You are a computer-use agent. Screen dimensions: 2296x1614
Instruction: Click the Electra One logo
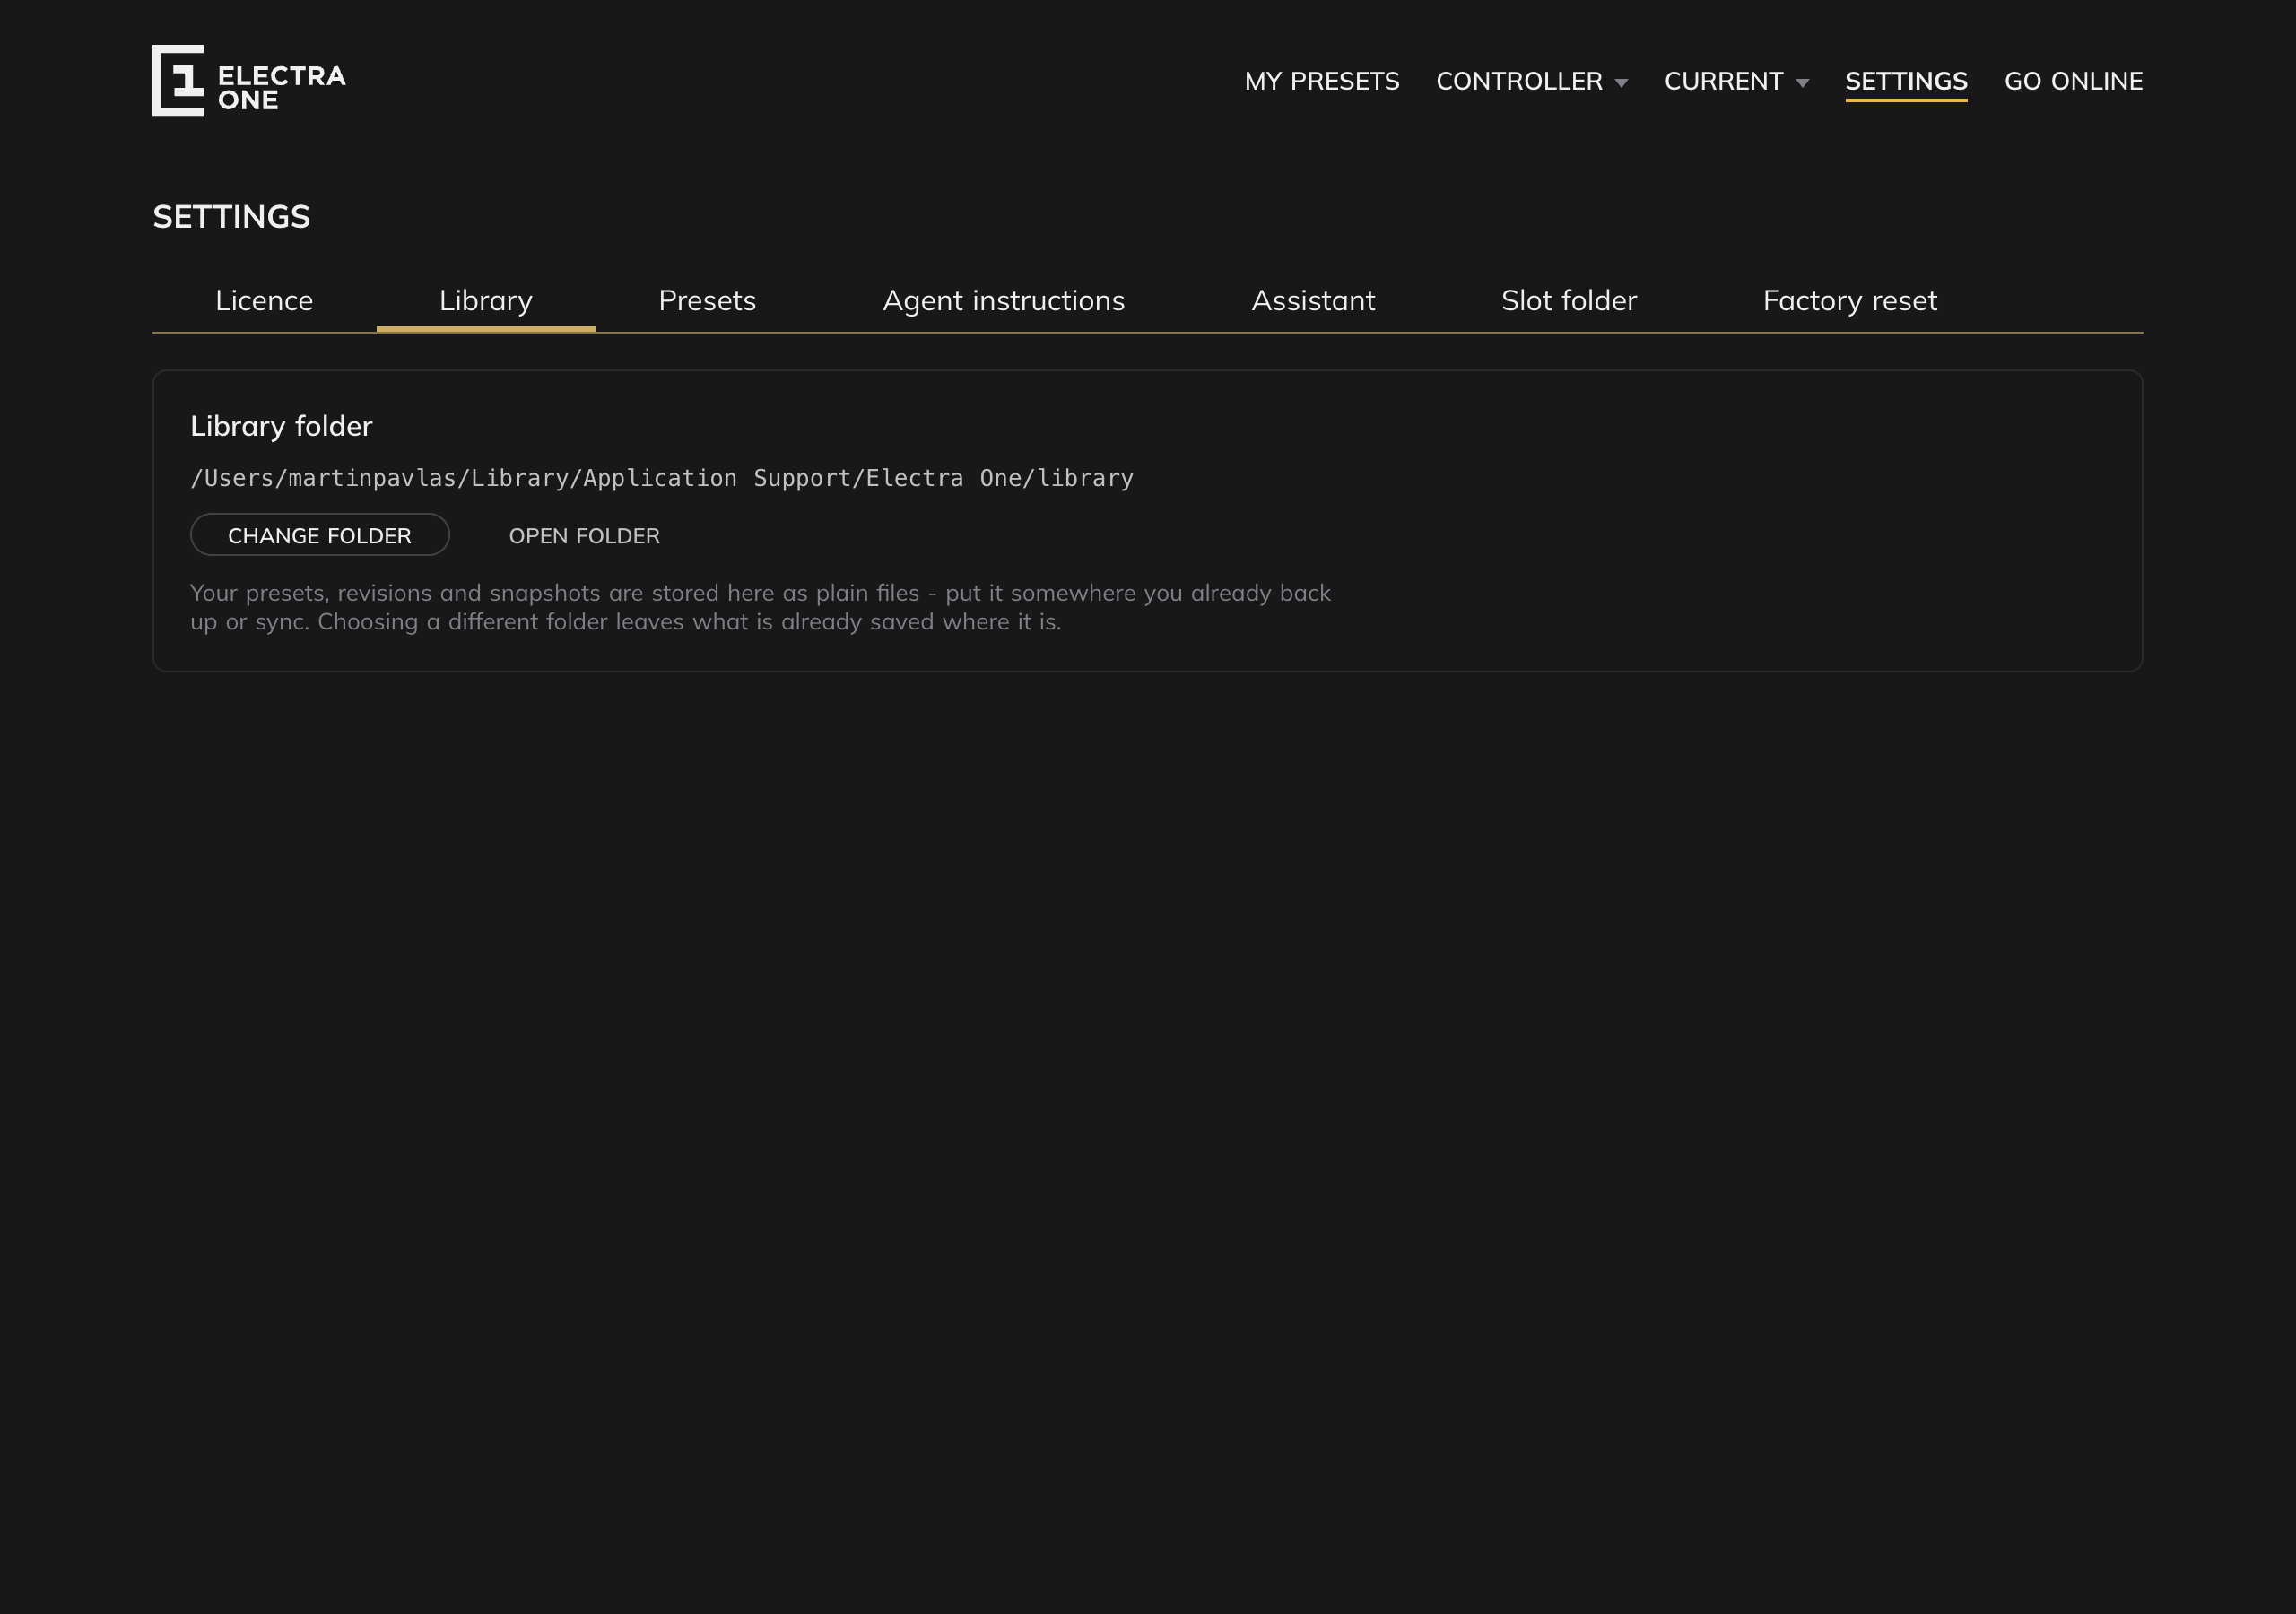point(249,80)
